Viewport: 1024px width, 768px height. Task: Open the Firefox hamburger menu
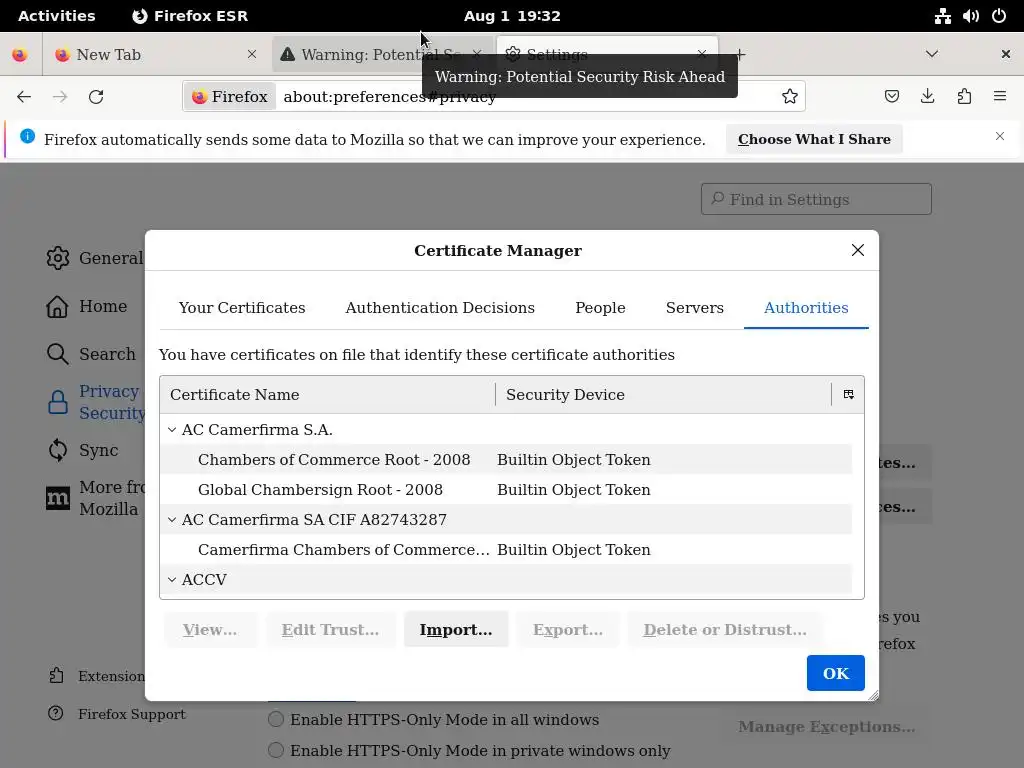point(1000,97)
